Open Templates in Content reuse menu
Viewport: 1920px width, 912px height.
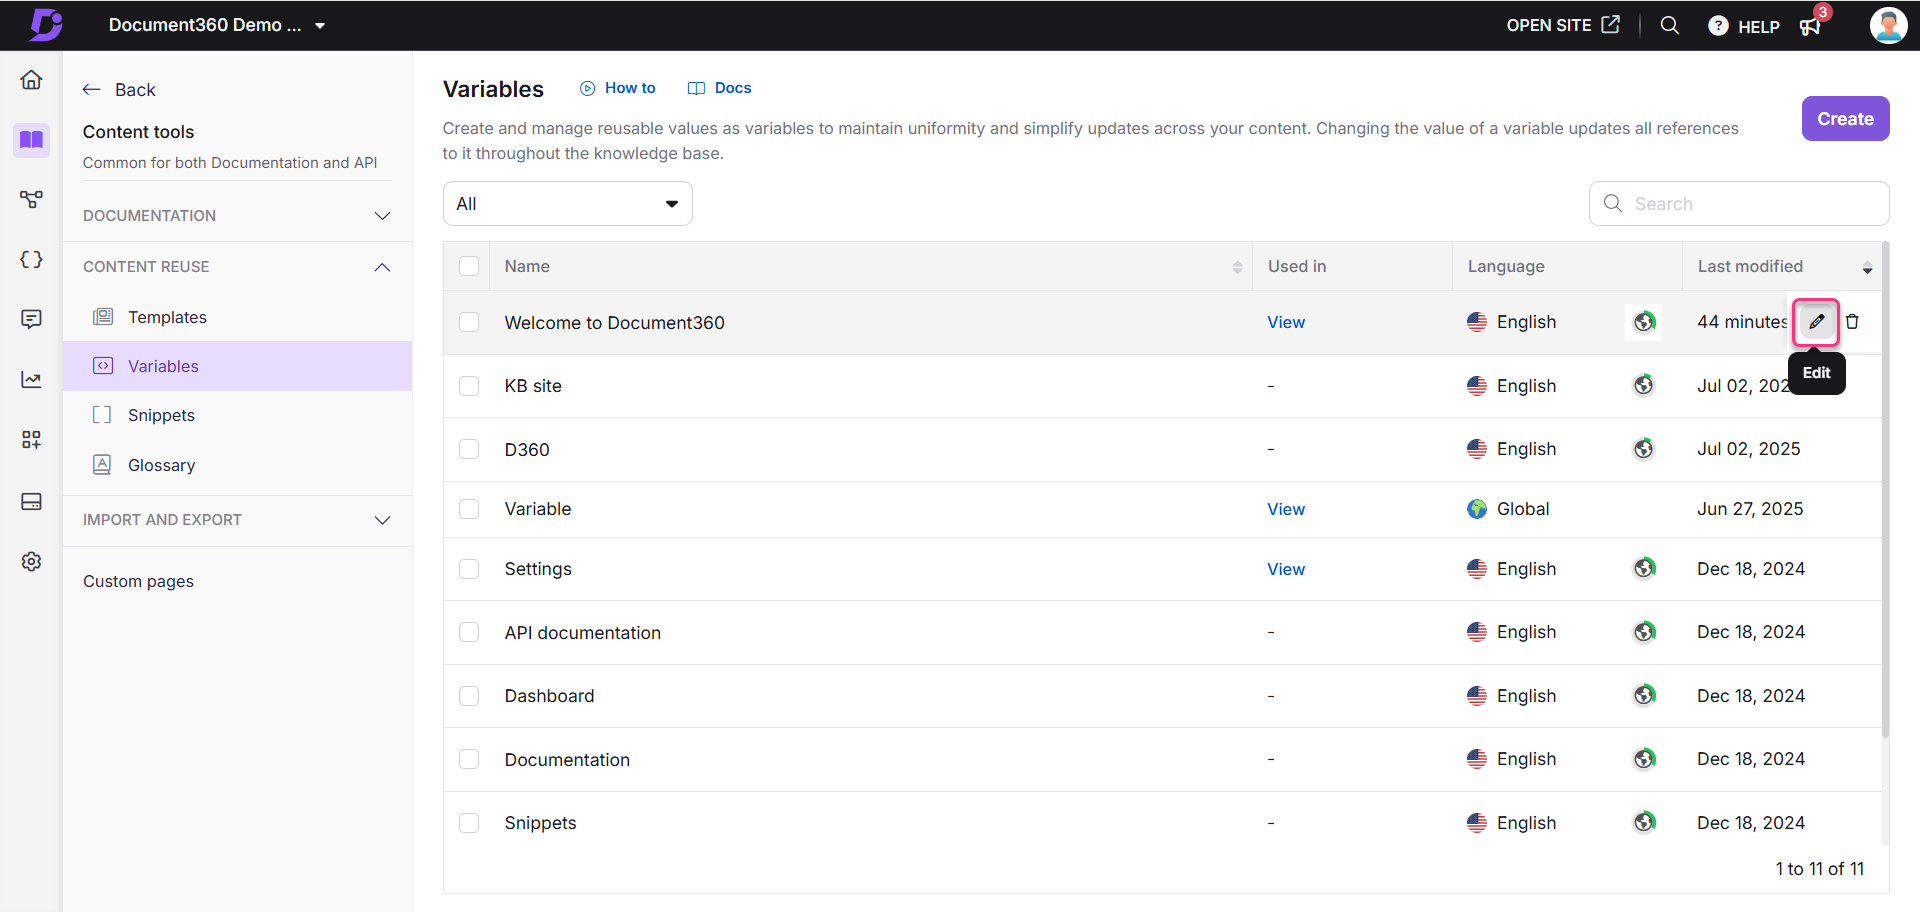coord(237,317)
